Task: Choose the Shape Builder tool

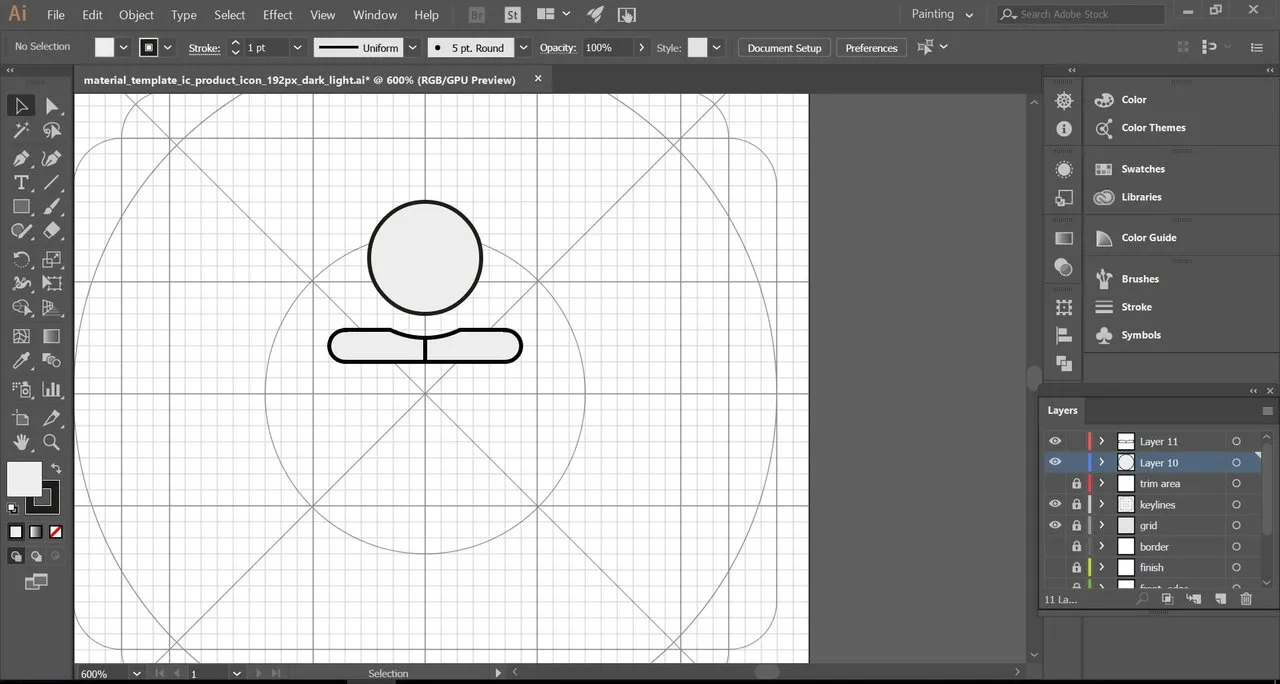Action: (21, 309)
